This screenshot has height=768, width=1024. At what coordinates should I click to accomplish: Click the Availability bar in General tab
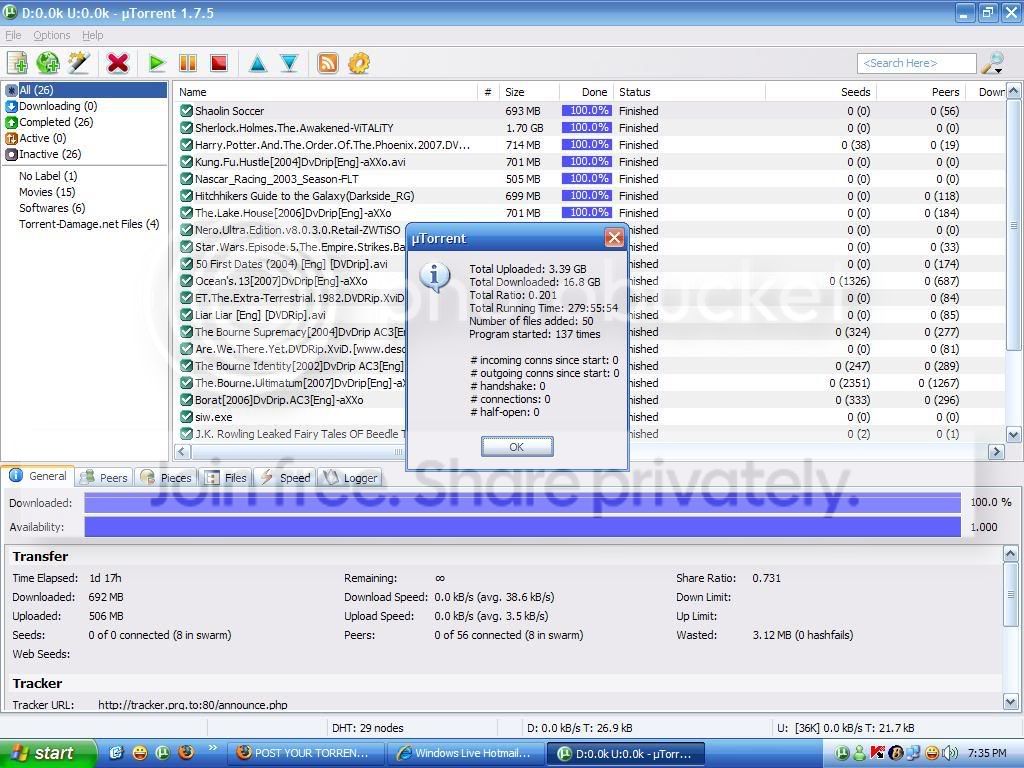point(522,527)
